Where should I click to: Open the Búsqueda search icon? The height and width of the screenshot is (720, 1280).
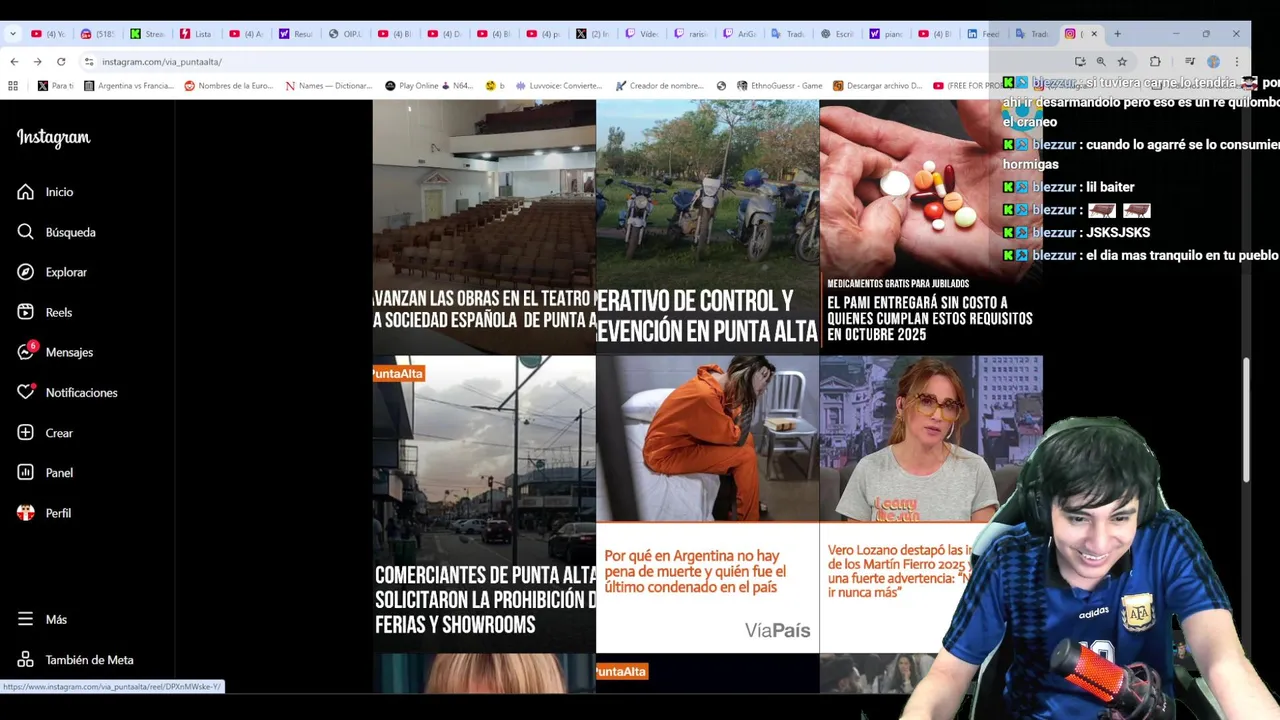click(x=26, y=232)
